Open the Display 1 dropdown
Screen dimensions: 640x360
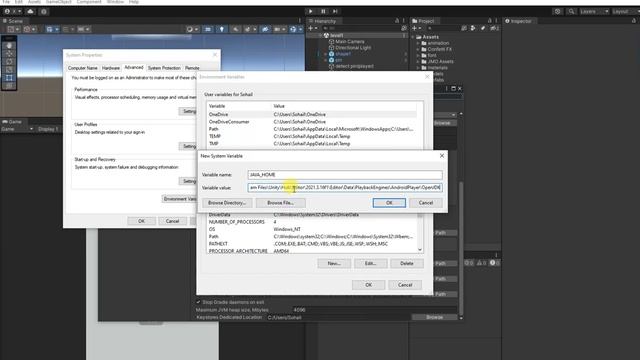tap(48, 129)
